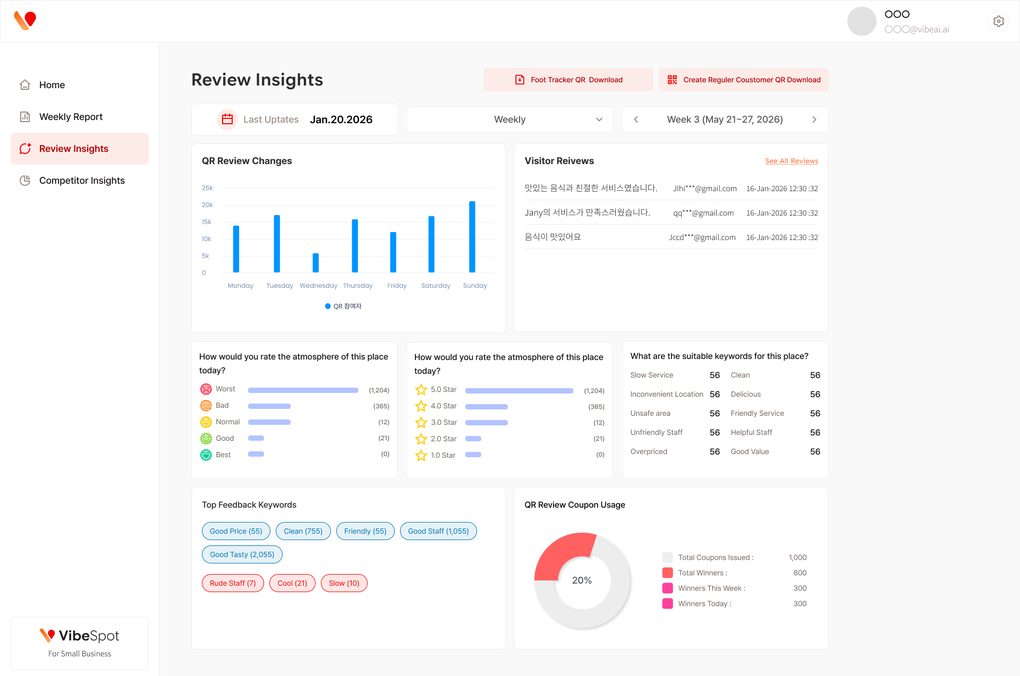This screenshot has width=1020, height=676.
Task: Go to next week arrow
Action: [814, 120]
